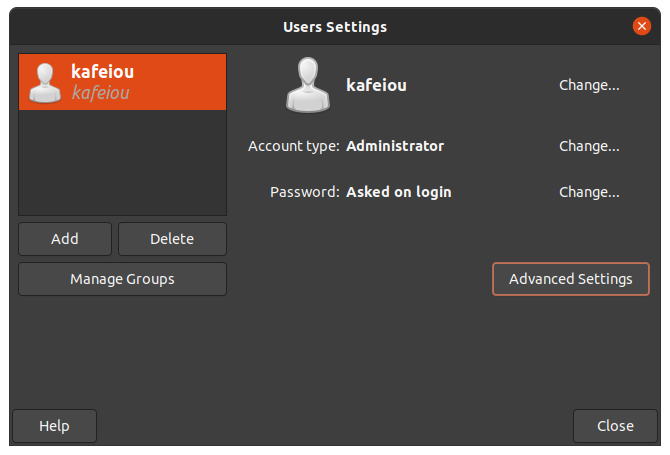Click the Asked on login password value
The height and width of the screenshot is (455, 670).
pyautogui.click(x=399, y=192)
